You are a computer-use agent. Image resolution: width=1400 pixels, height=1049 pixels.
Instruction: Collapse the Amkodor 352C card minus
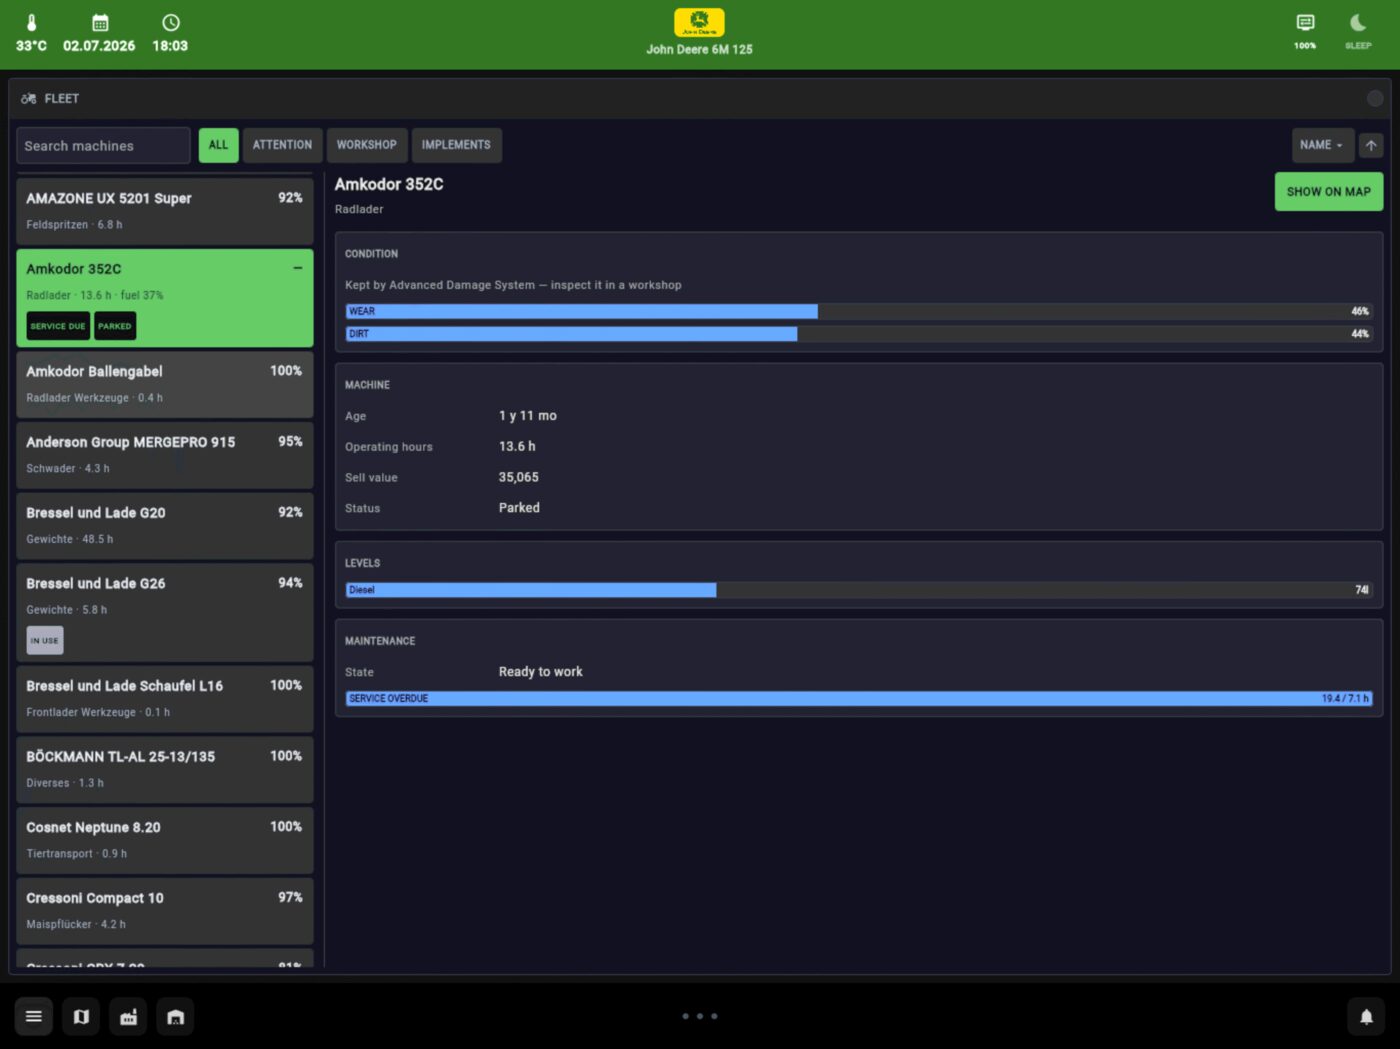tap(297, 268)
